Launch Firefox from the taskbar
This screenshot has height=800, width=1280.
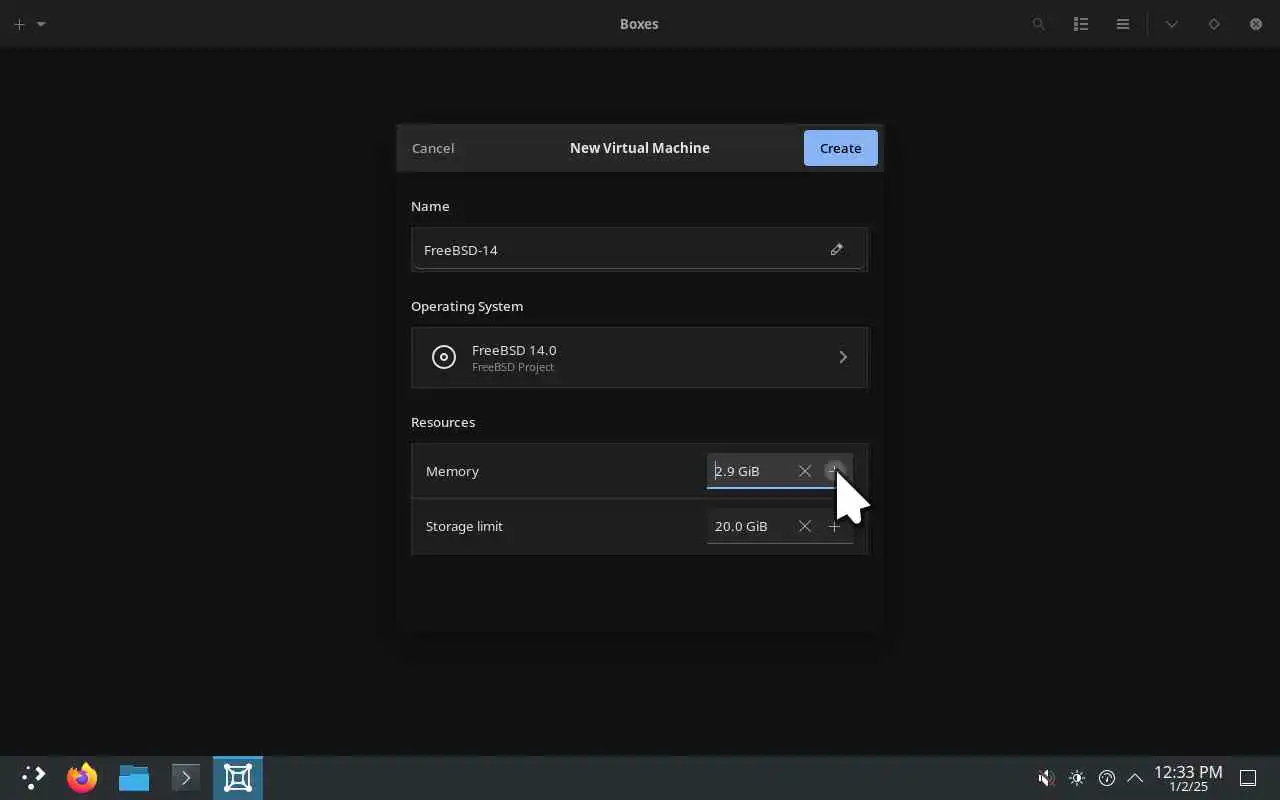pyautogui.click(x=82, y=778)
